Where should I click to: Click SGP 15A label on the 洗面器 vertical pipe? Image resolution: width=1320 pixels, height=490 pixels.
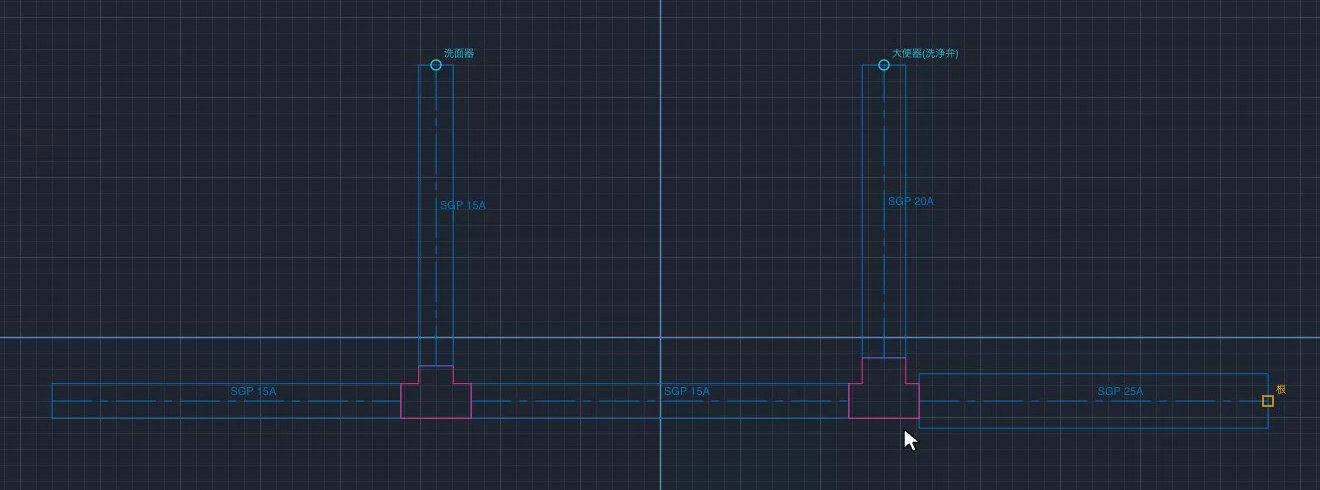tap(463, 205)
